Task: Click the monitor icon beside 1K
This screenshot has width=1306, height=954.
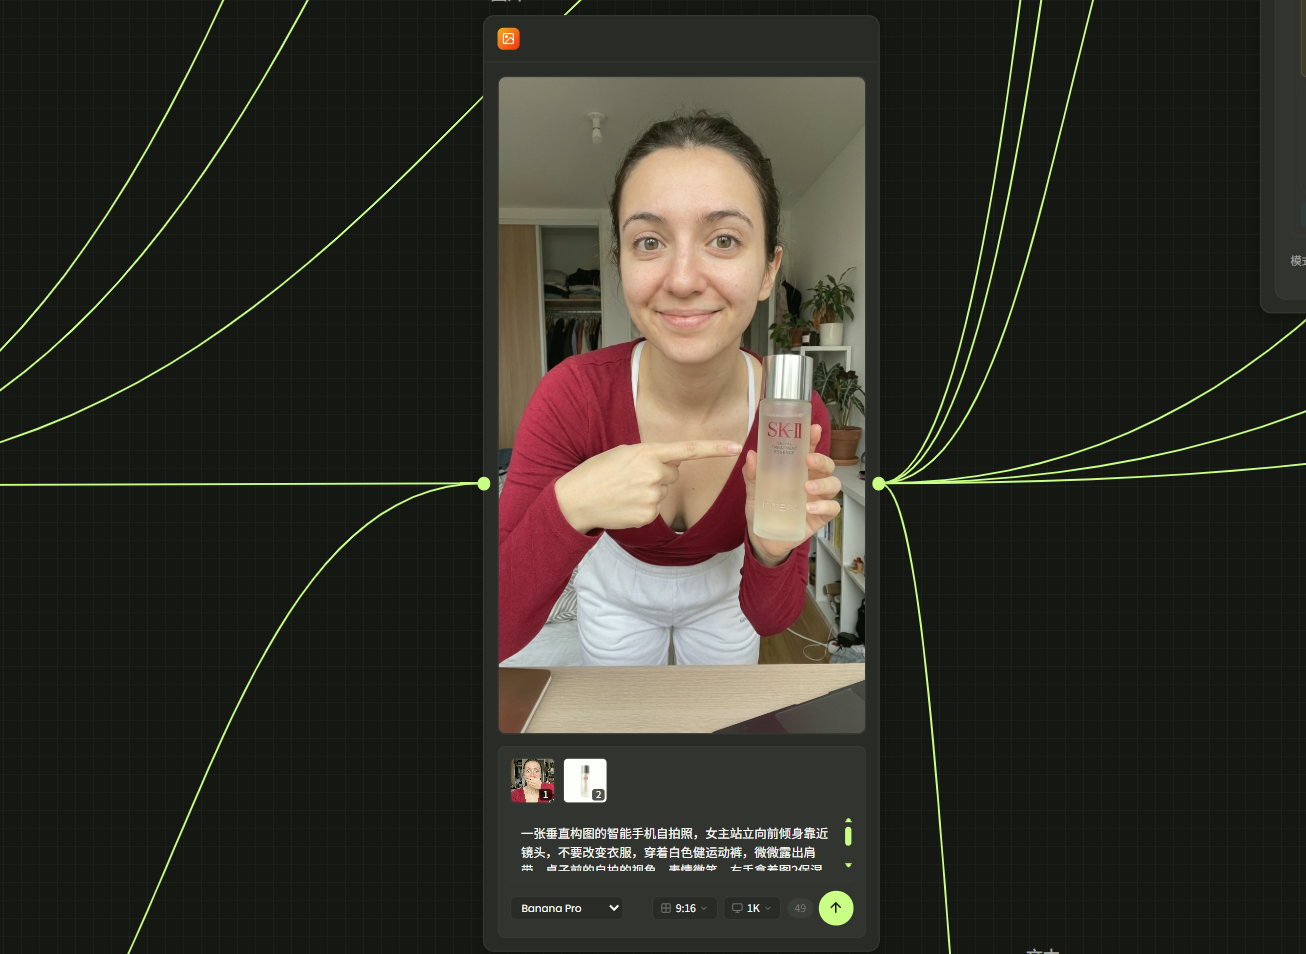Action: (737, 908)
